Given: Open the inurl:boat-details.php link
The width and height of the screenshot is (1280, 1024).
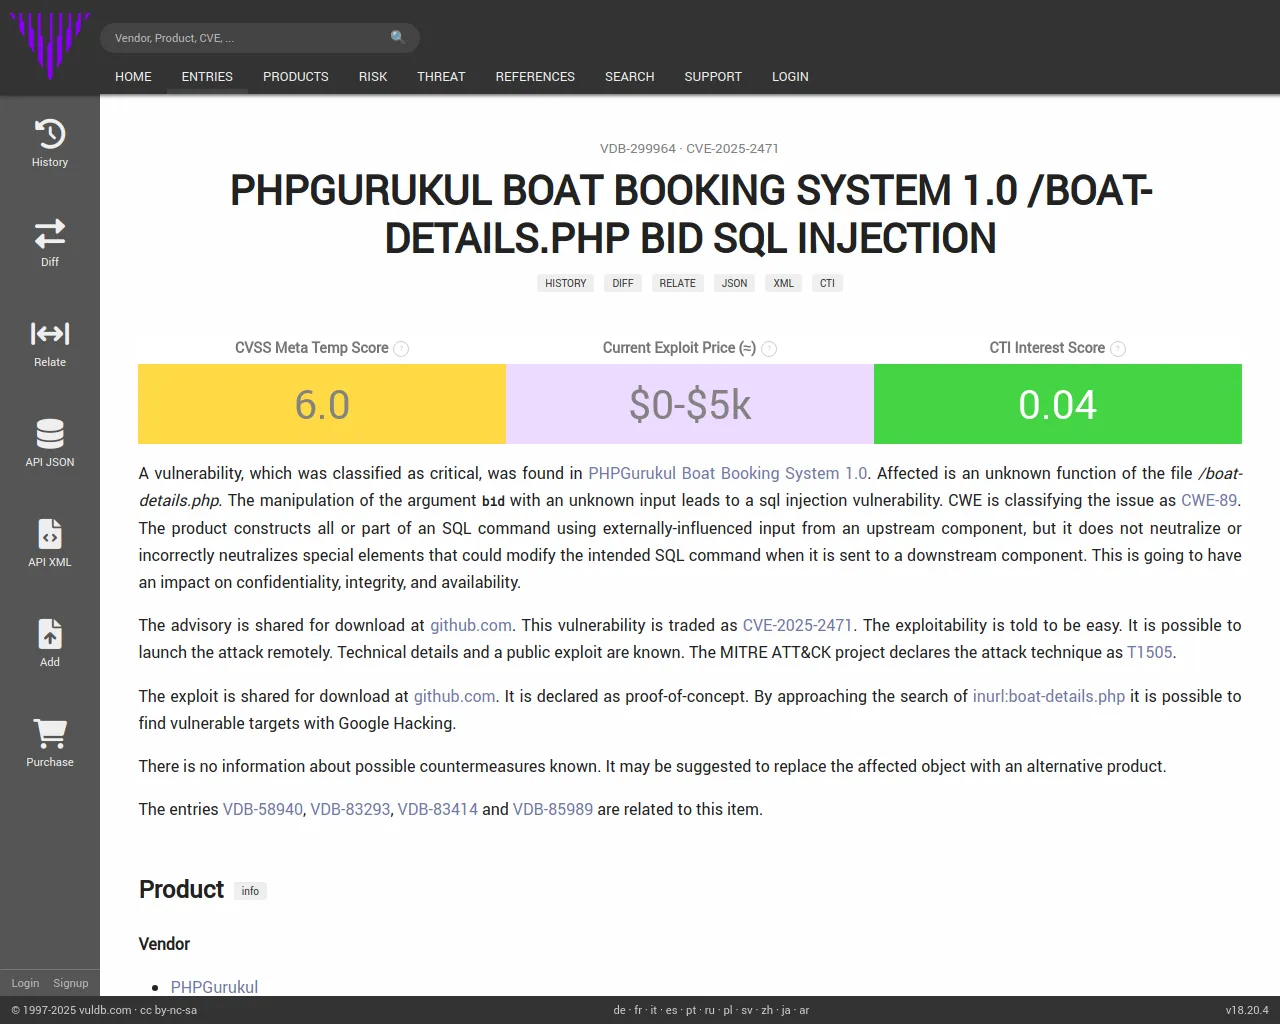Looking at the screenshot, I should point(1049,696).
